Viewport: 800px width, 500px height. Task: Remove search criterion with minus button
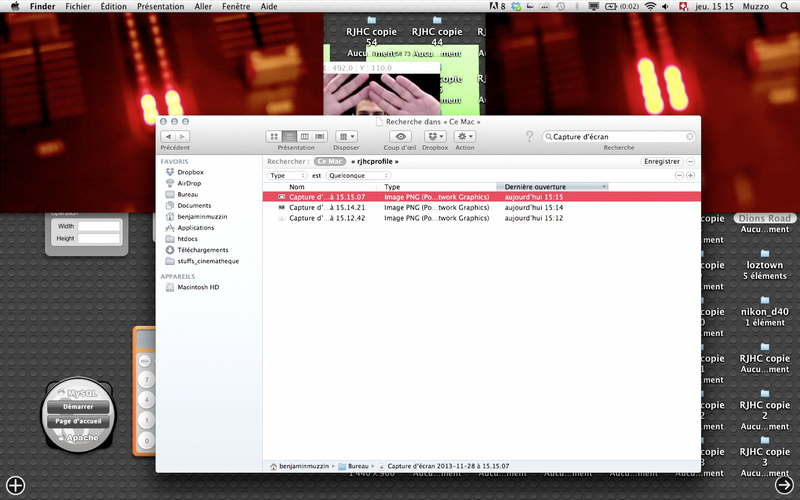[x=679, y=175]
